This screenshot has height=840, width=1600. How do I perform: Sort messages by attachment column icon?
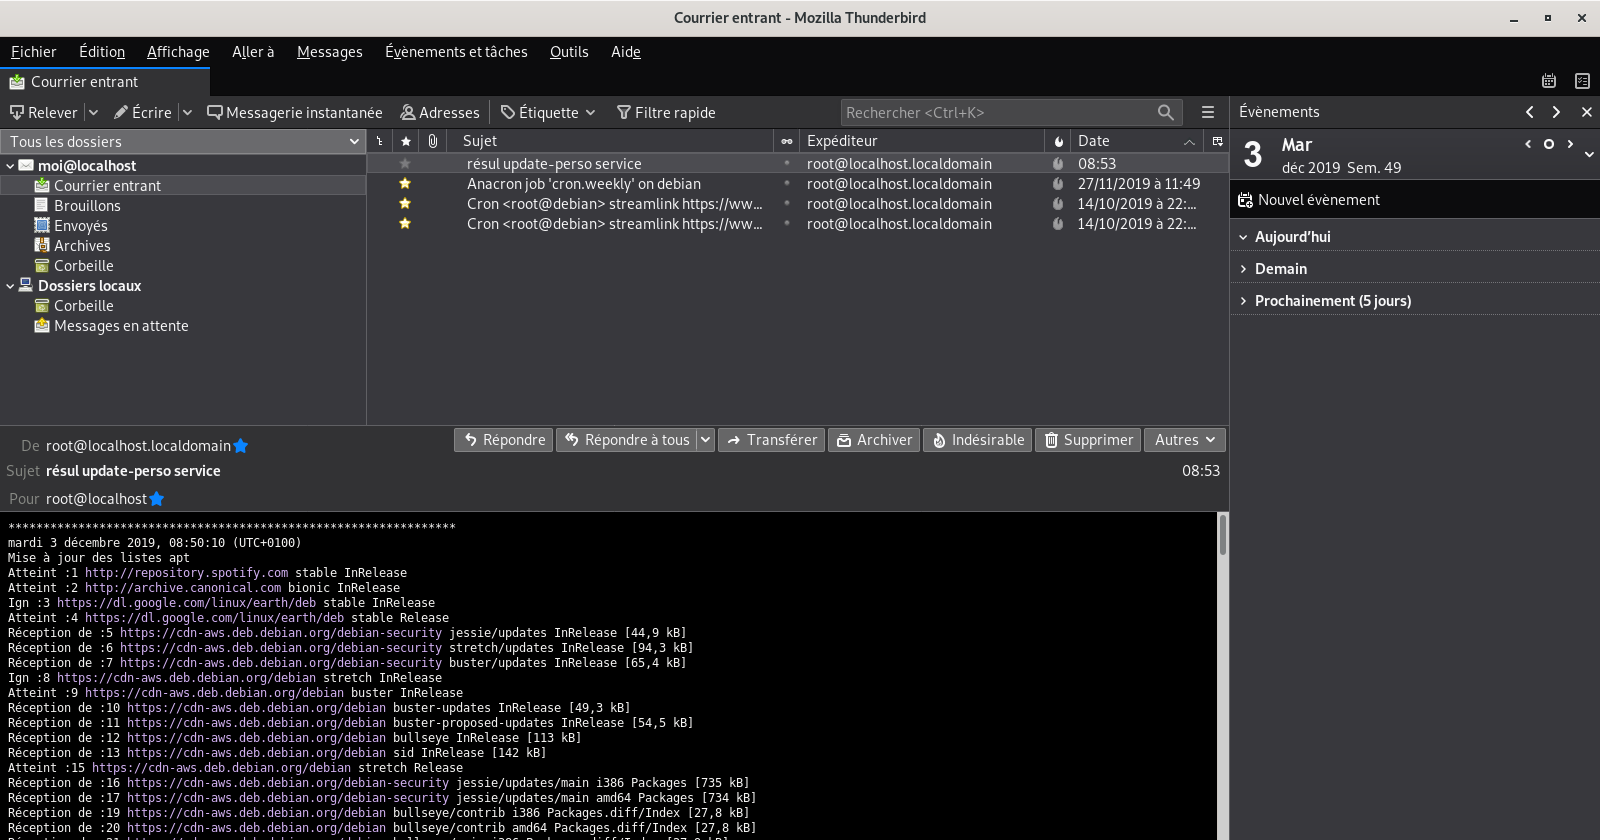tap(432, 141)
